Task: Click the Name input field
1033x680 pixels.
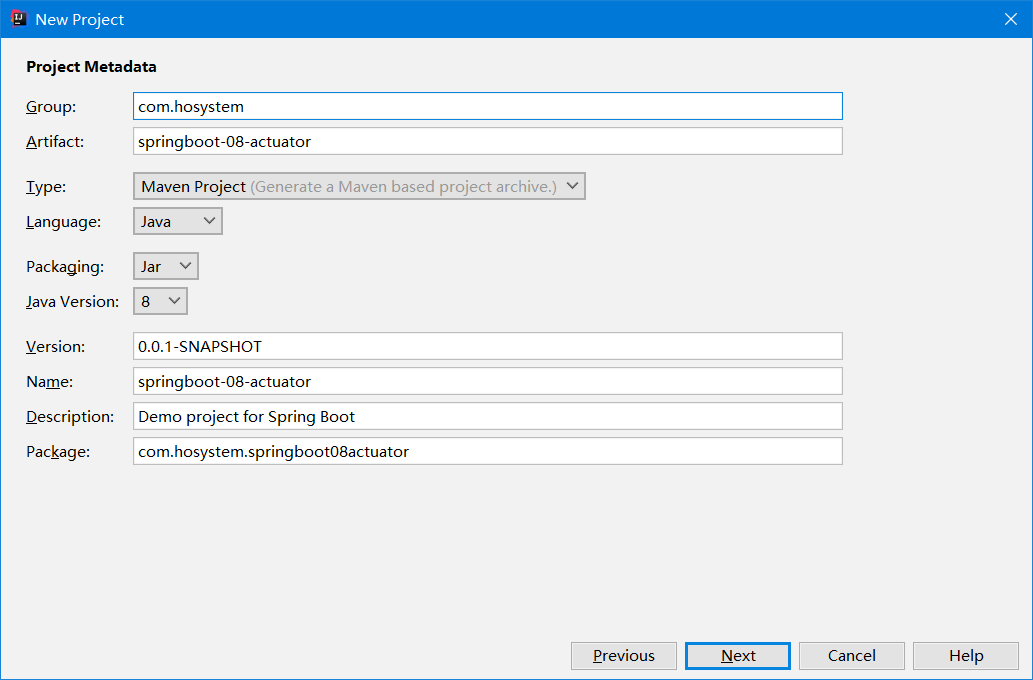Action: (488, 381)
